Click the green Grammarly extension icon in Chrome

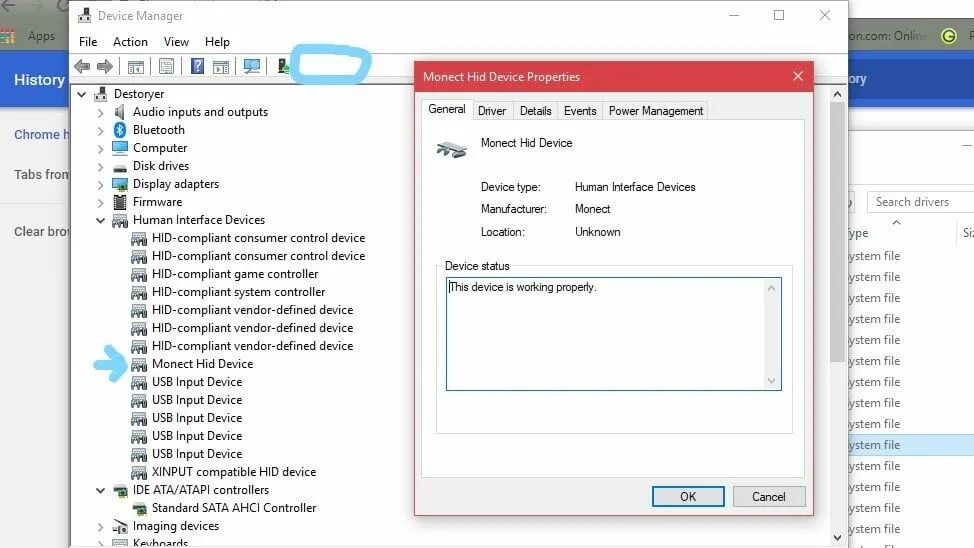949,36
